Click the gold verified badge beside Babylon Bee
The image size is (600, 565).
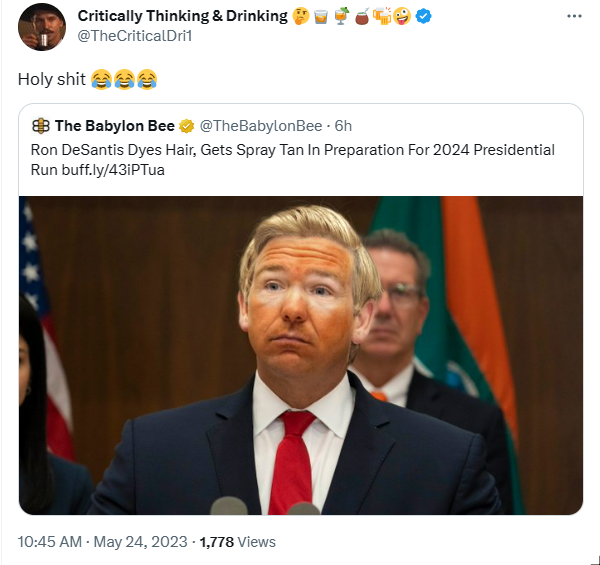click(186, 126)
